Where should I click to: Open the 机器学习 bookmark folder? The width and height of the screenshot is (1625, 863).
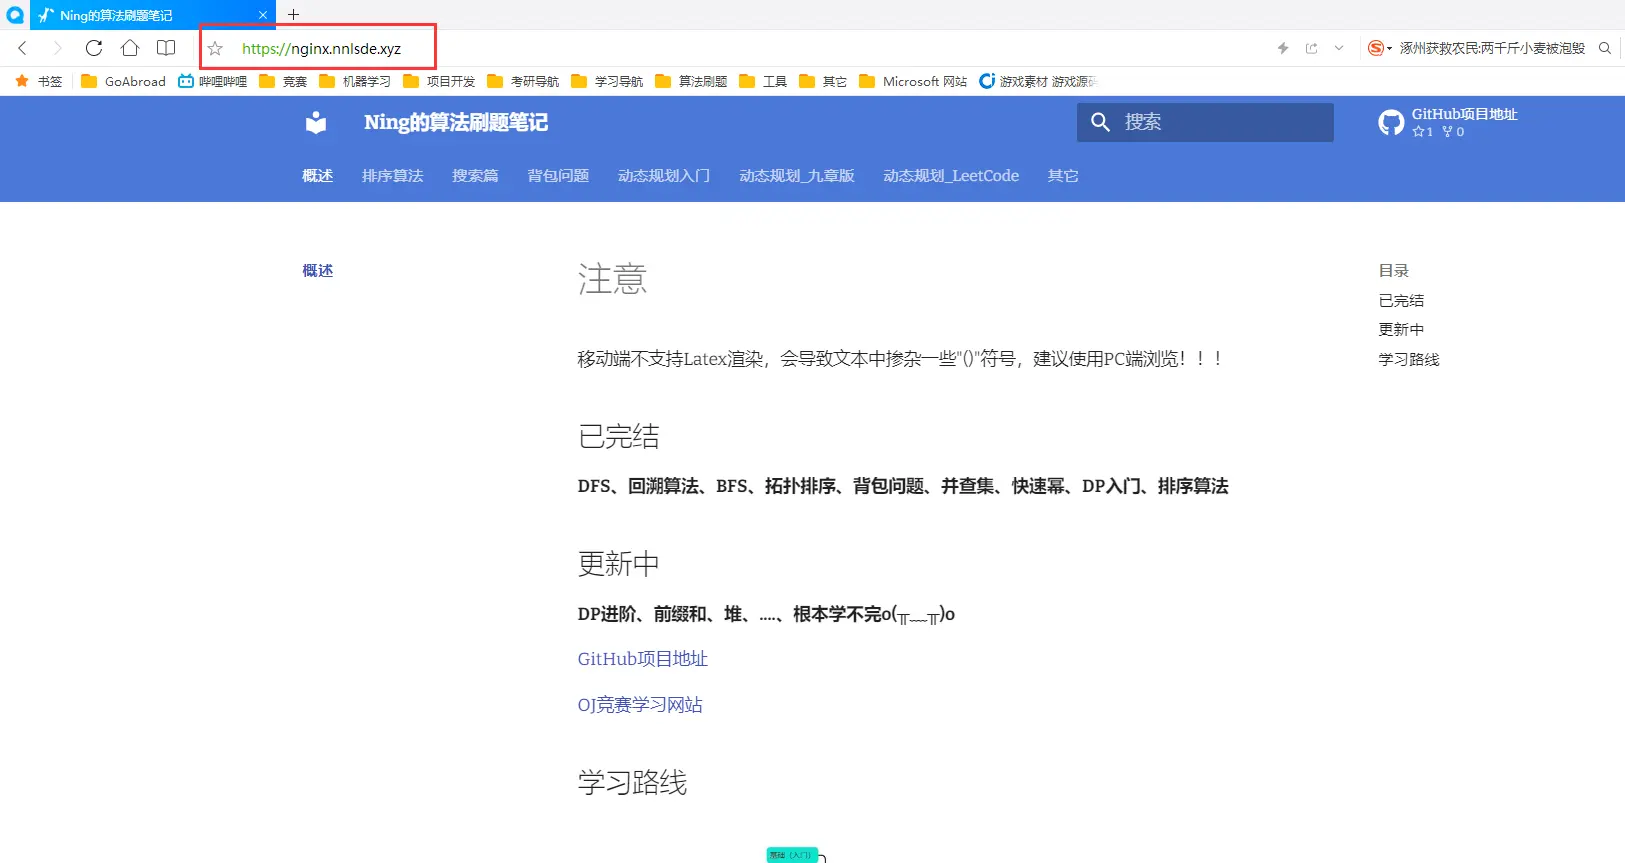tap(355, 81)
